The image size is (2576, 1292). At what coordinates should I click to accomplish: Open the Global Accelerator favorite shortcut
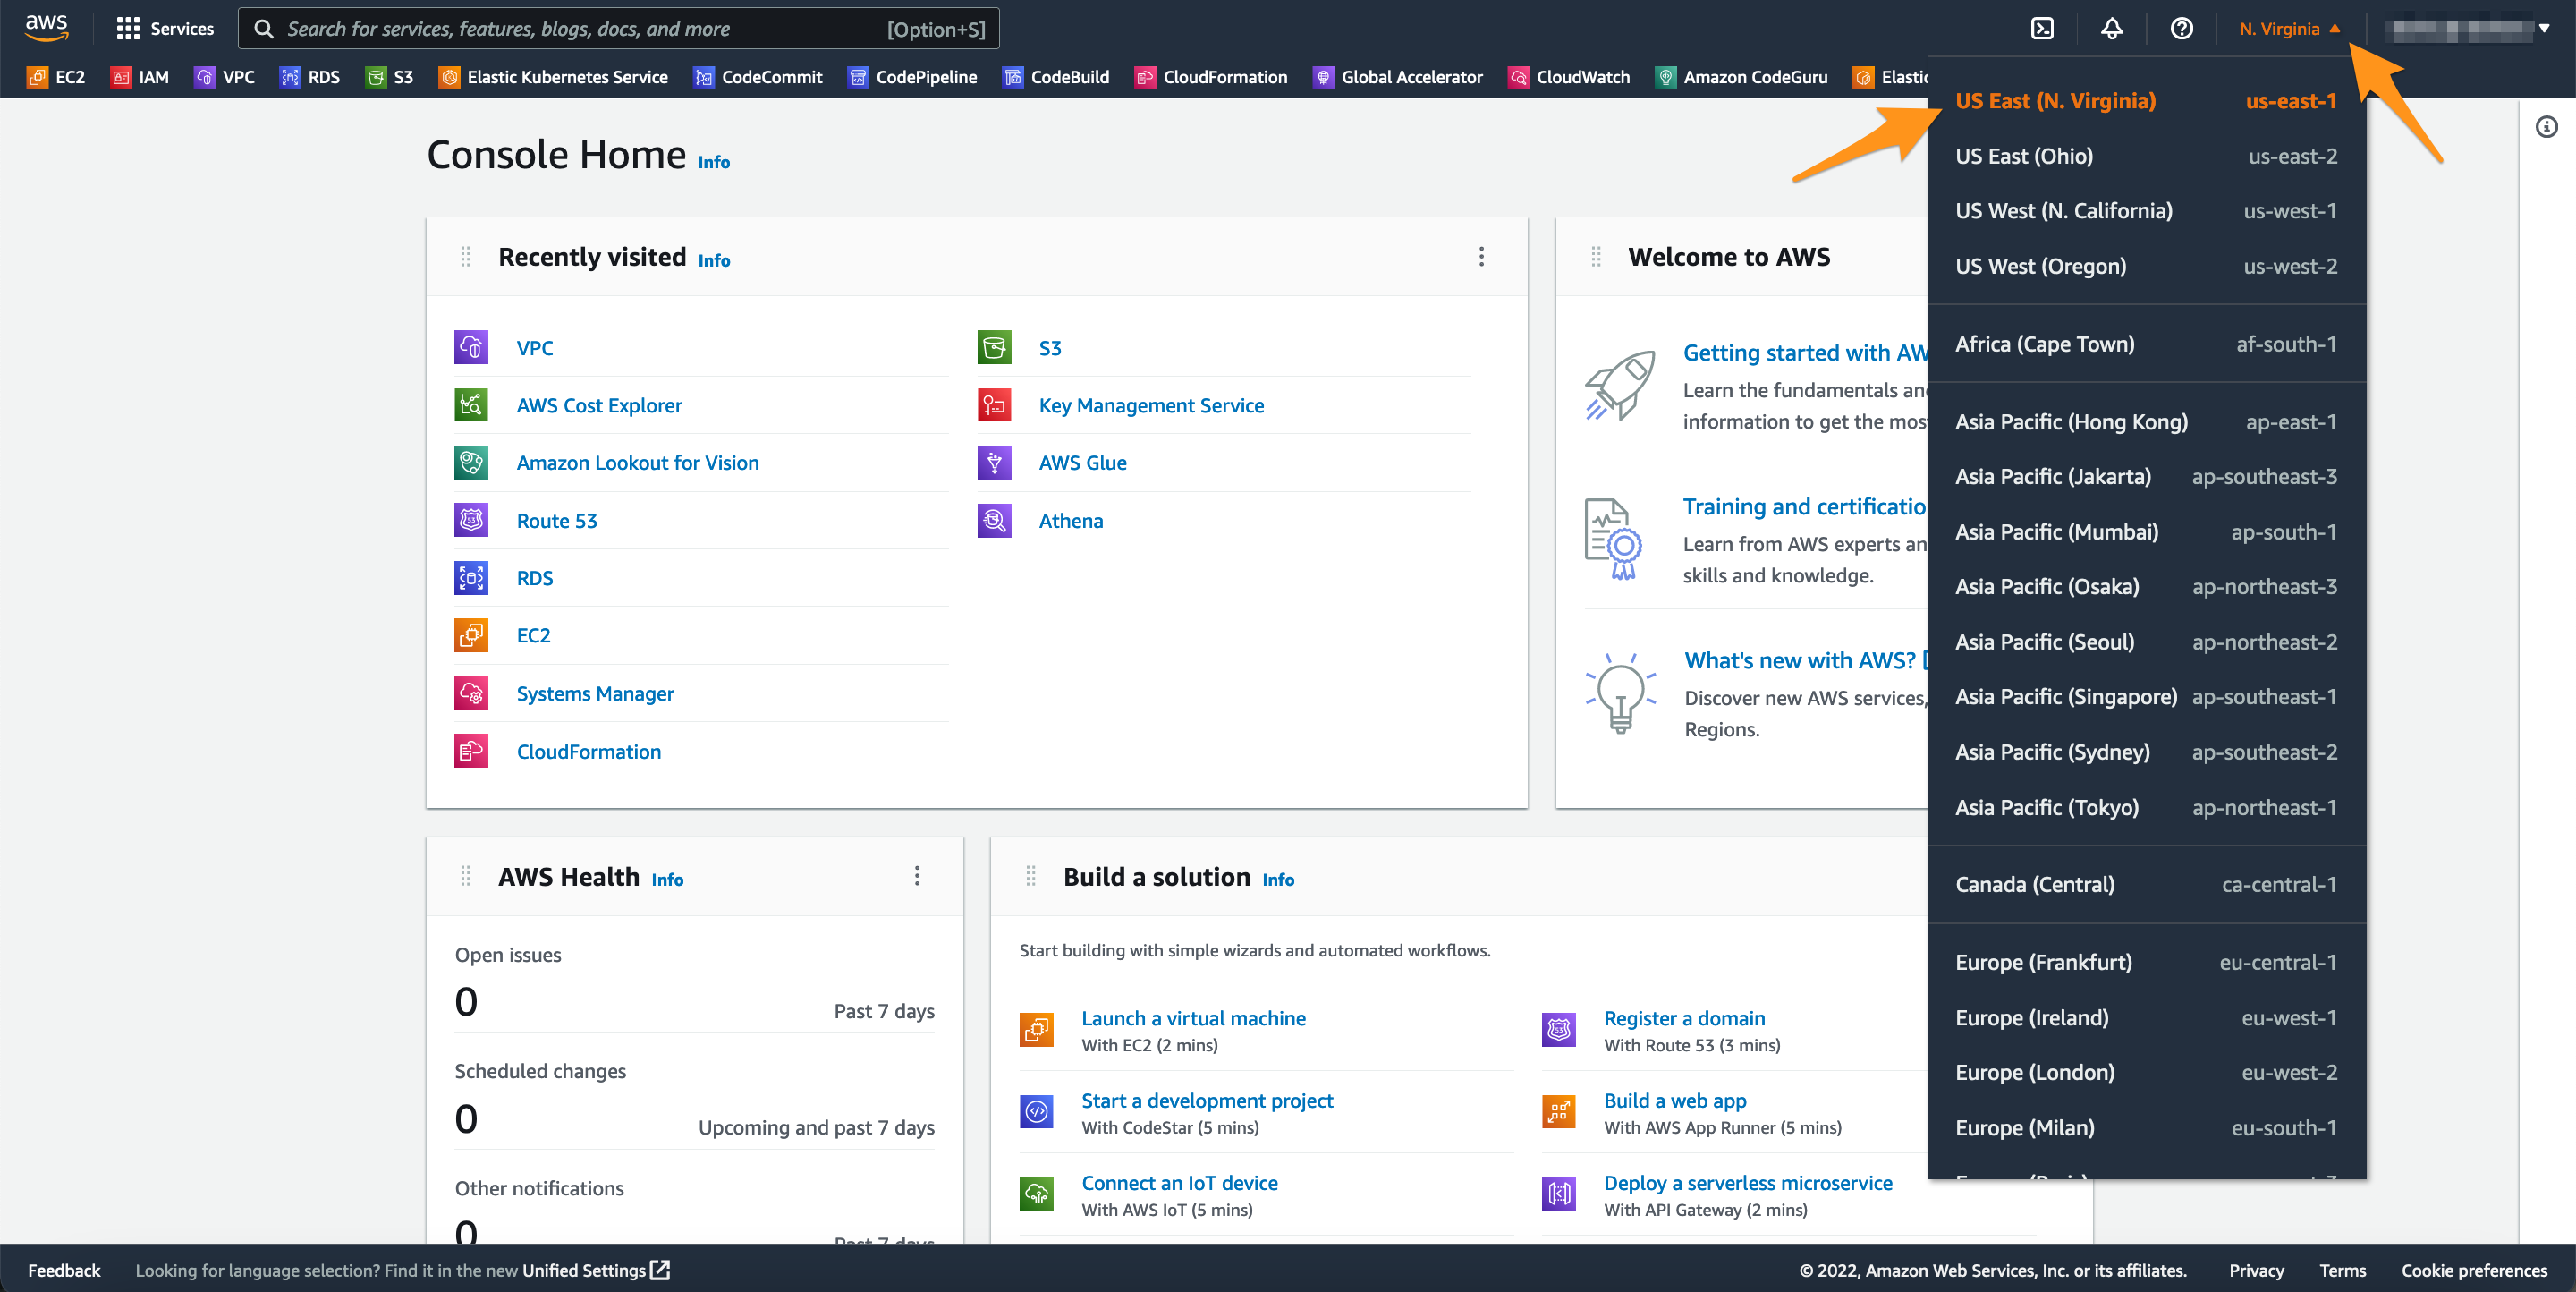1398,77
